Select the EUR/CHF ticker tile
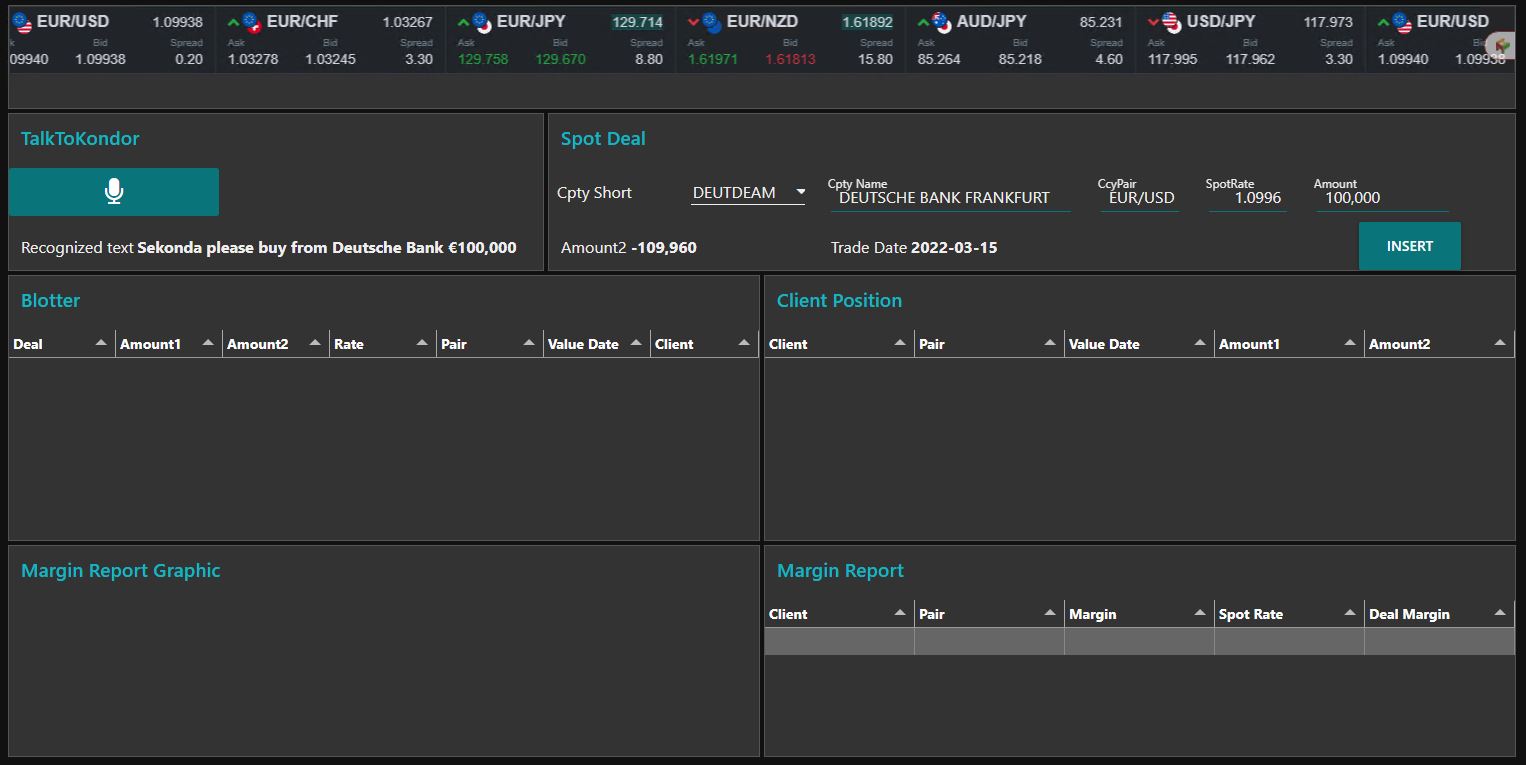Screen dimensions: 1526x765 coord(330,40)
